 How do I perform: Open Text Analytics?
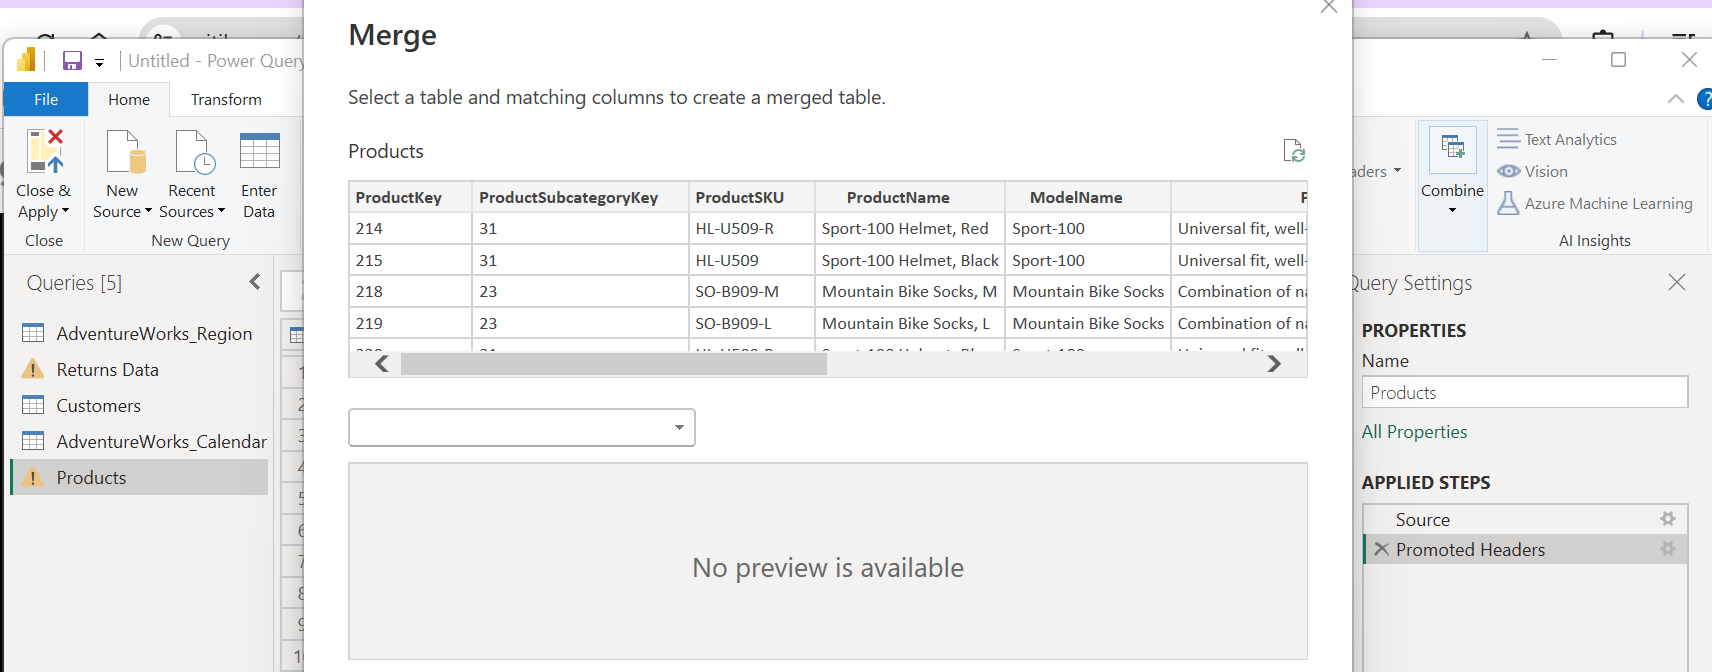pyautogui.click(x=1557, y=139)
